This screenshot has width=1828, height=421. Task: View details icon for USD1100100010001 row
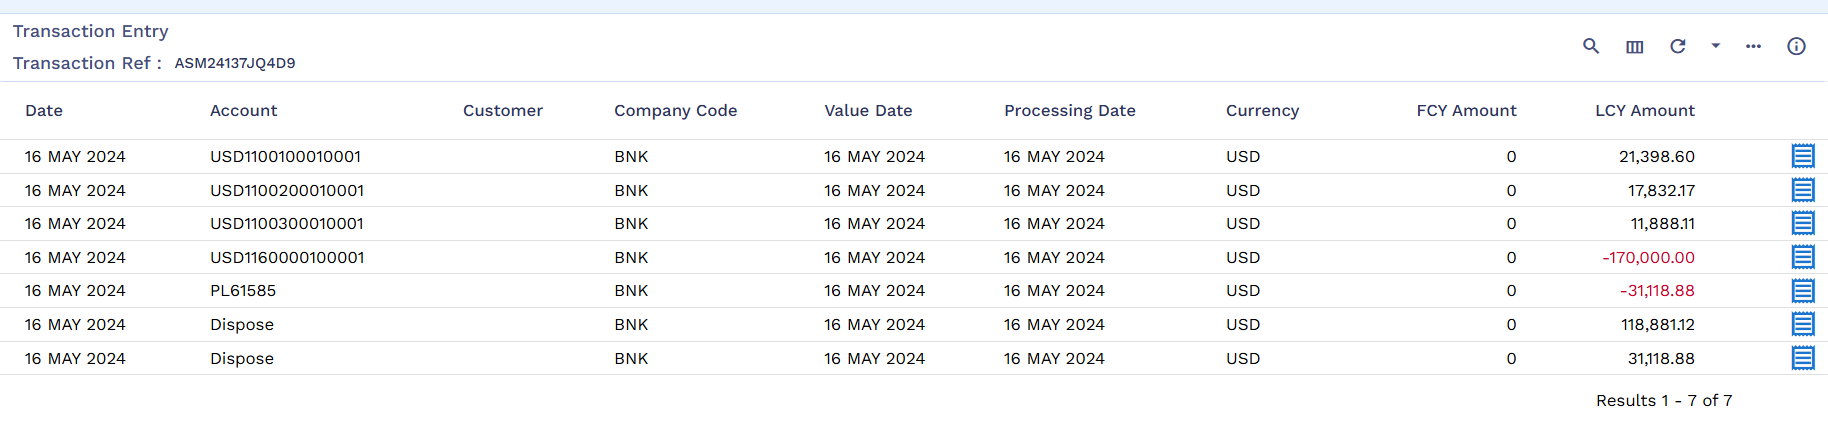pos(1803,156)
